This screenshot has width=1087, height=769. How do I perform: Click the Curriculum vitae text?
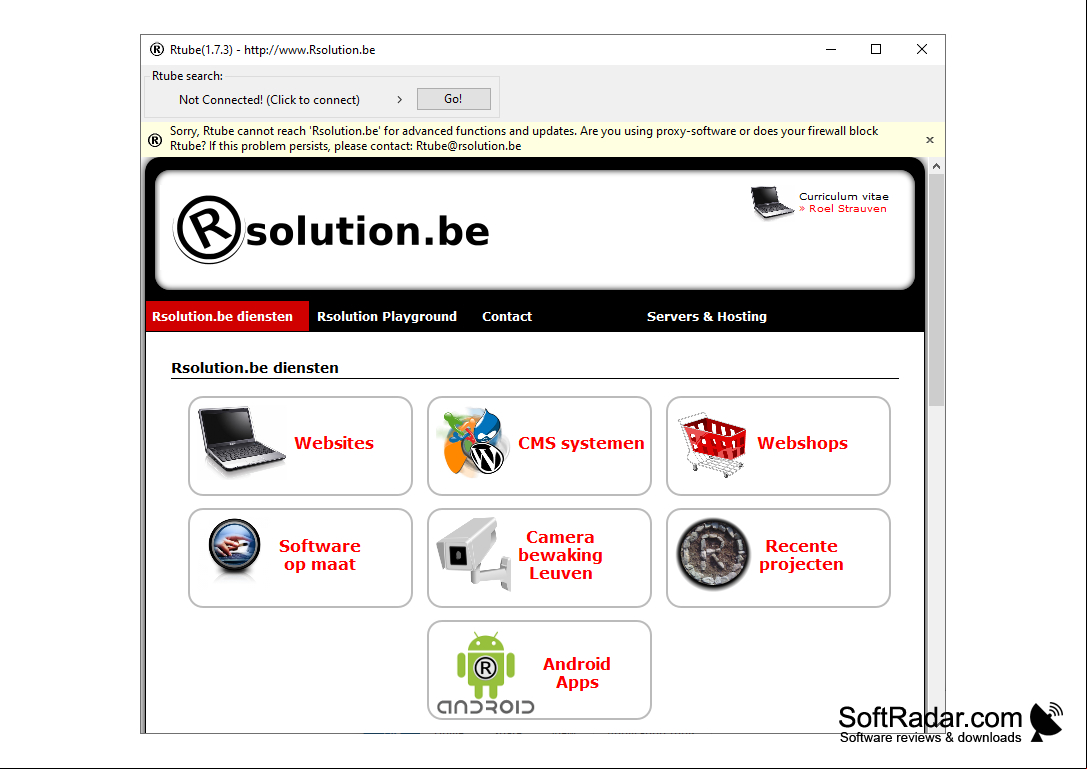[x=844, y=196]
